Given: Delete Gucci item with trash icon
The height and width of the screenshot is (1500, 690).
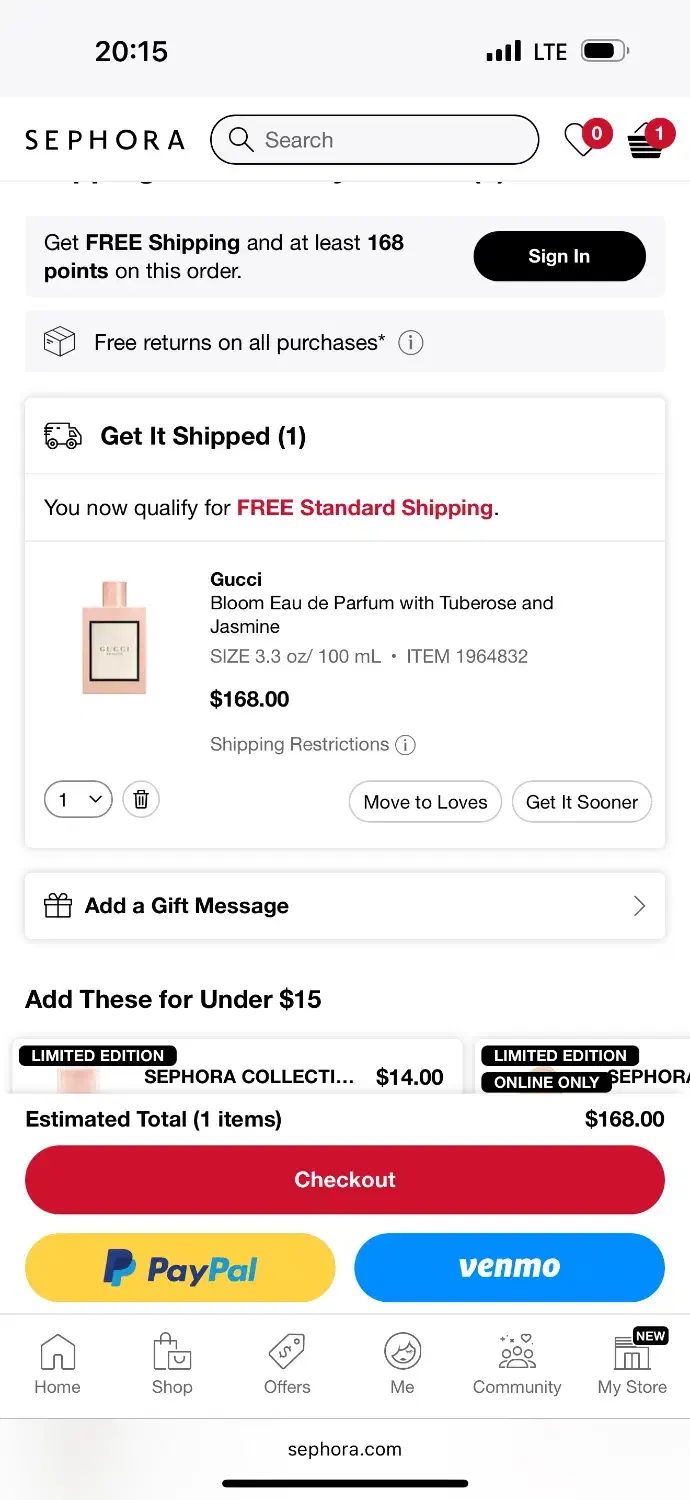Looking at the screenshot, I should (x=141, y=799).
